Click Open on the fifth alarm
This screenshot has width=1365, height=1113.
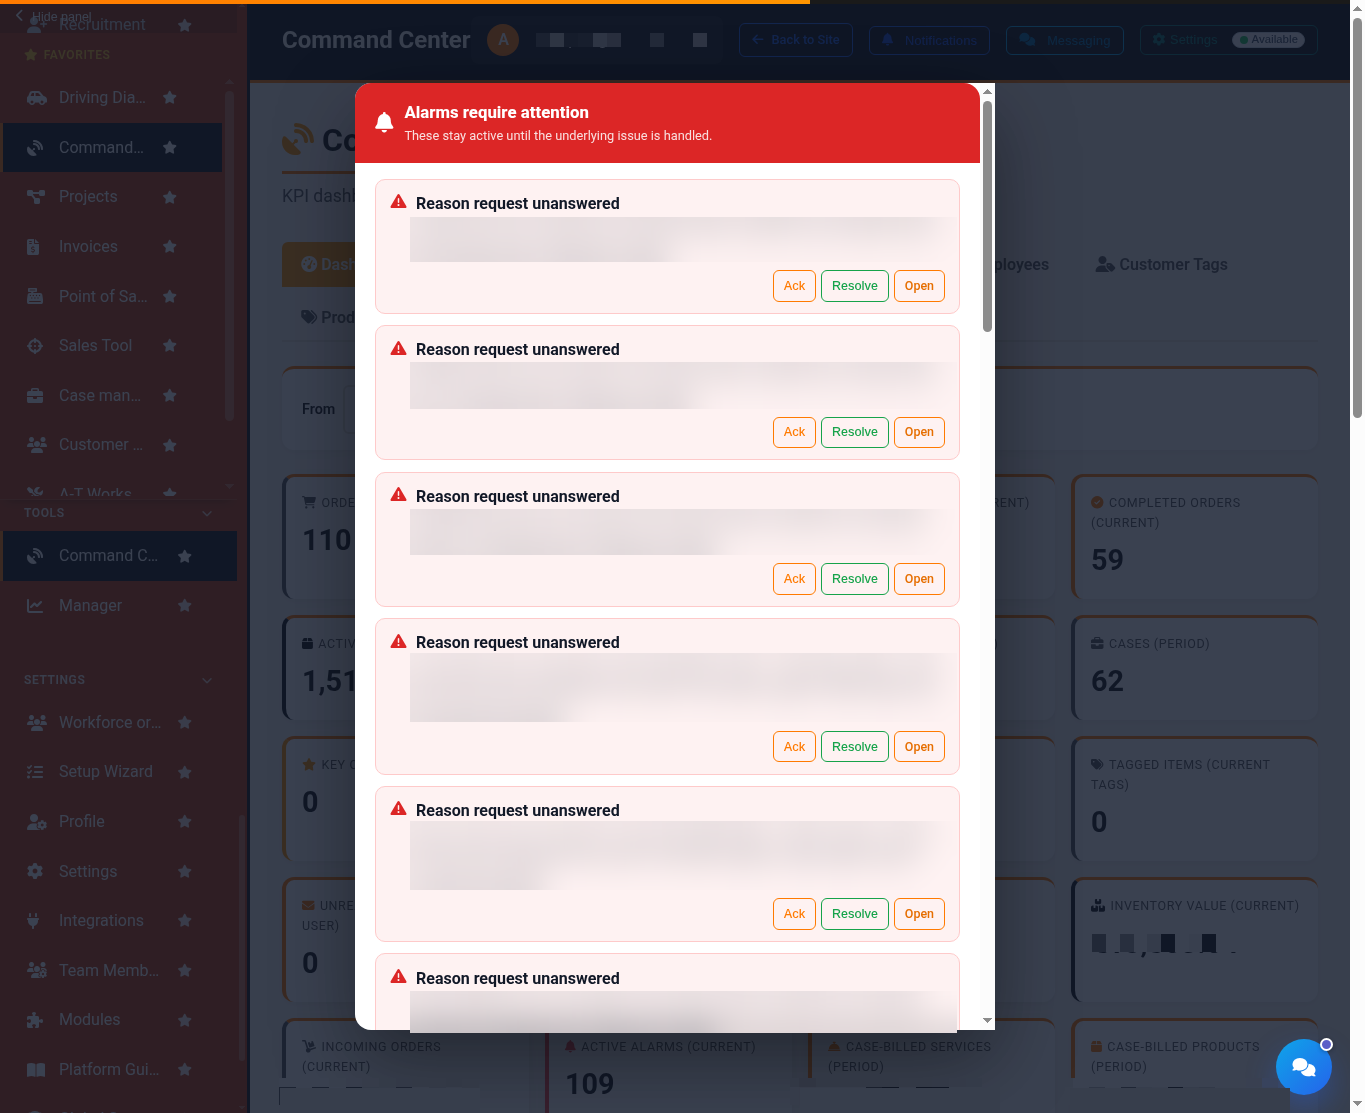tap(919, 914)
